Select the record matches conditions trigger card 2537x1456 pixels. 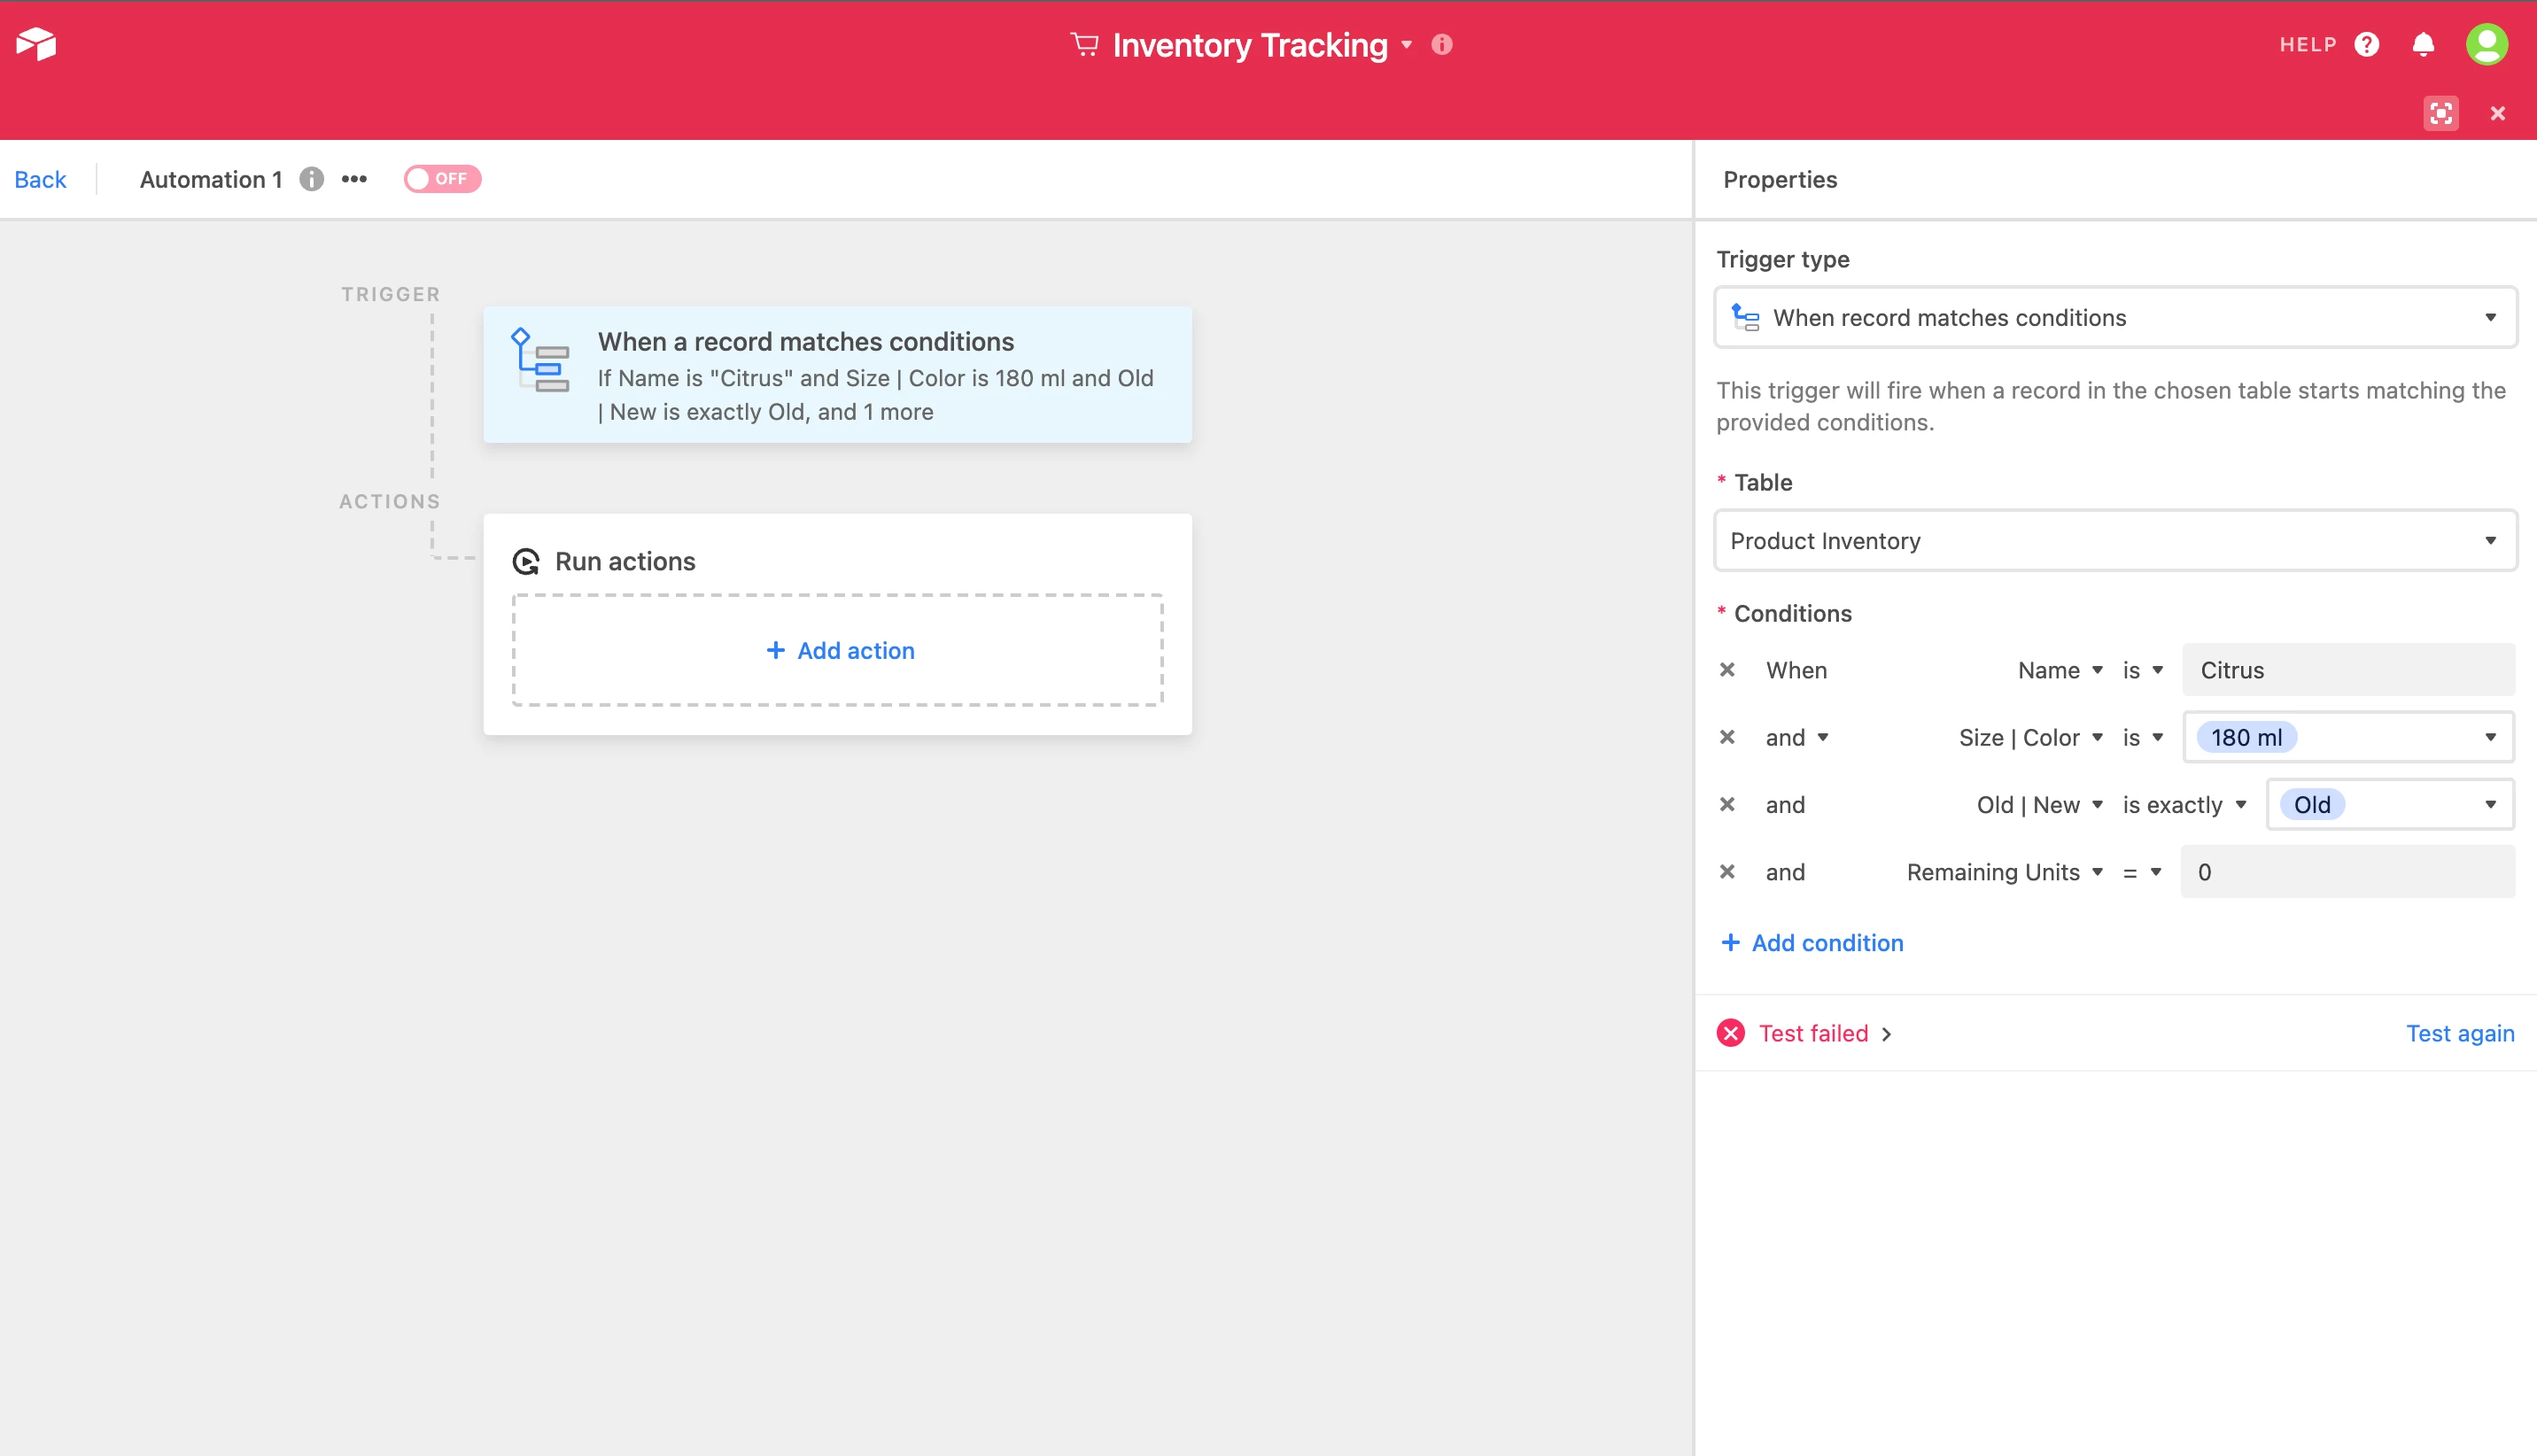tap(837, 375)
